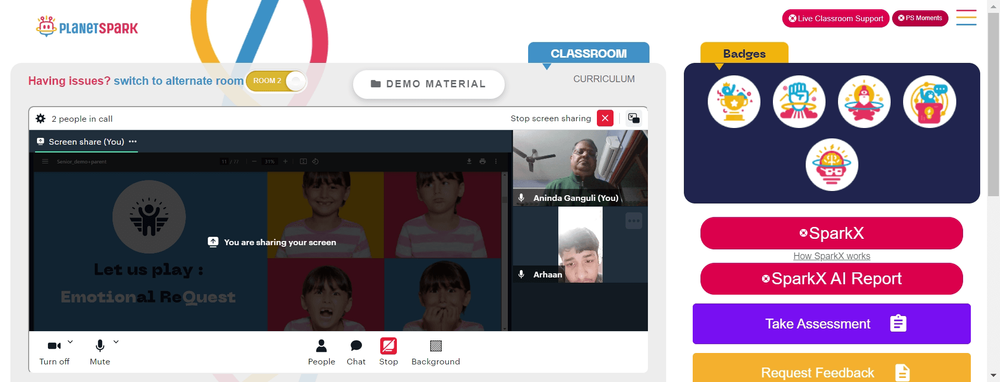Open the three-dot menu on Arhaan's tile
Viewport: 1000px width, 382px height.
(633, 221)
